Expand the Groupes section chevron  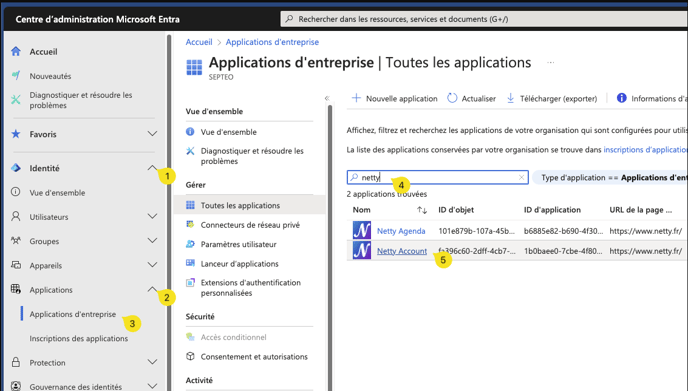pyautogui.click(x=152, y=240)
